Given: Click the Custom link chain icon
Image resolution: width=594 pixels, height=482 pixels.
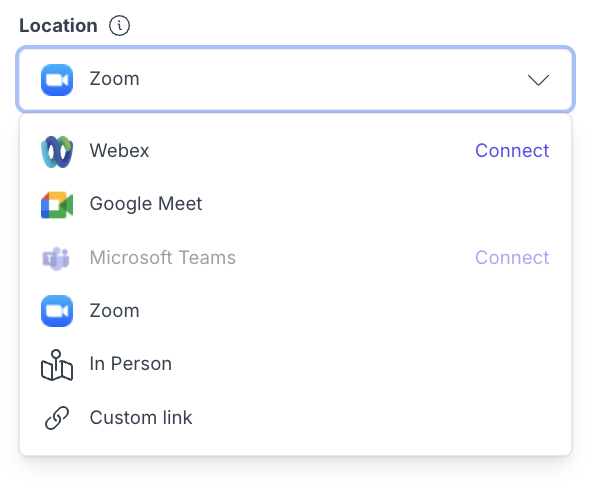Looking at the screenshot, I should click(x=57, y=418).
